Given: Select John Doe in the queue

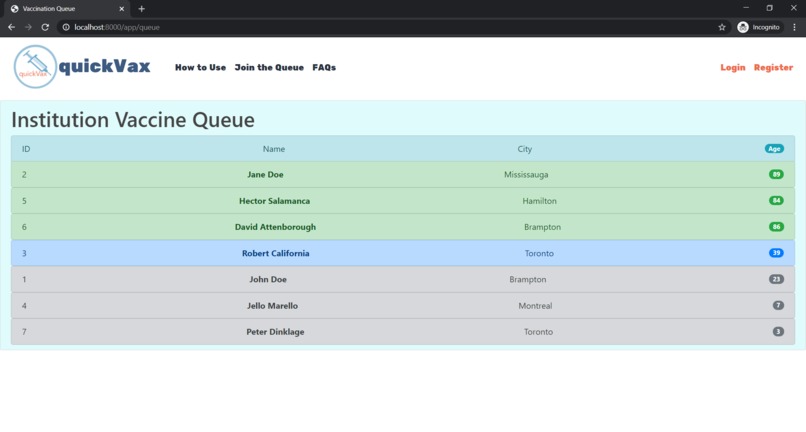Looking at the screenshot, I should (x=268, y=279).
